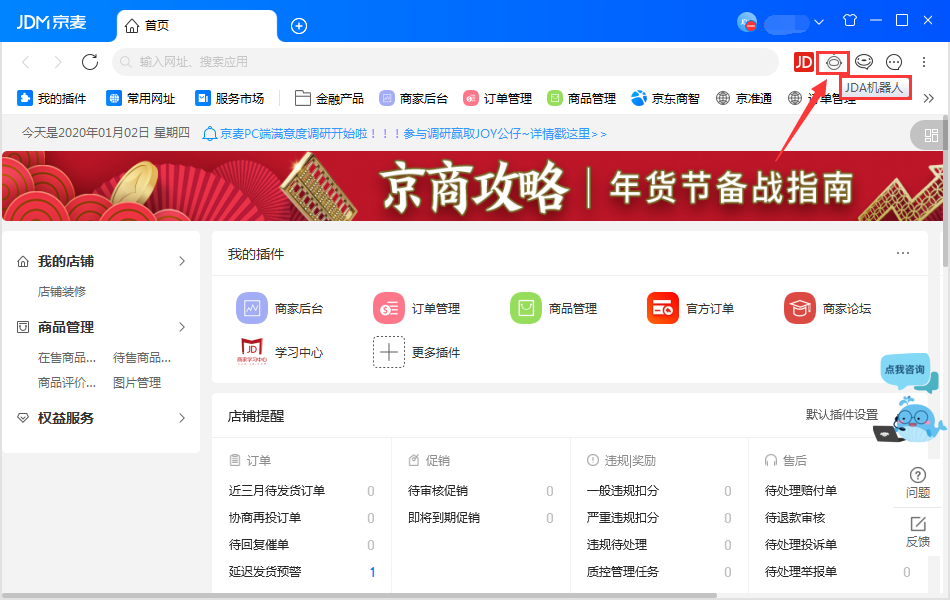The height and width of the screenshot is (600, 950).
Task: Add a new tab with plus icon
Action: click(x=299, y=25)
